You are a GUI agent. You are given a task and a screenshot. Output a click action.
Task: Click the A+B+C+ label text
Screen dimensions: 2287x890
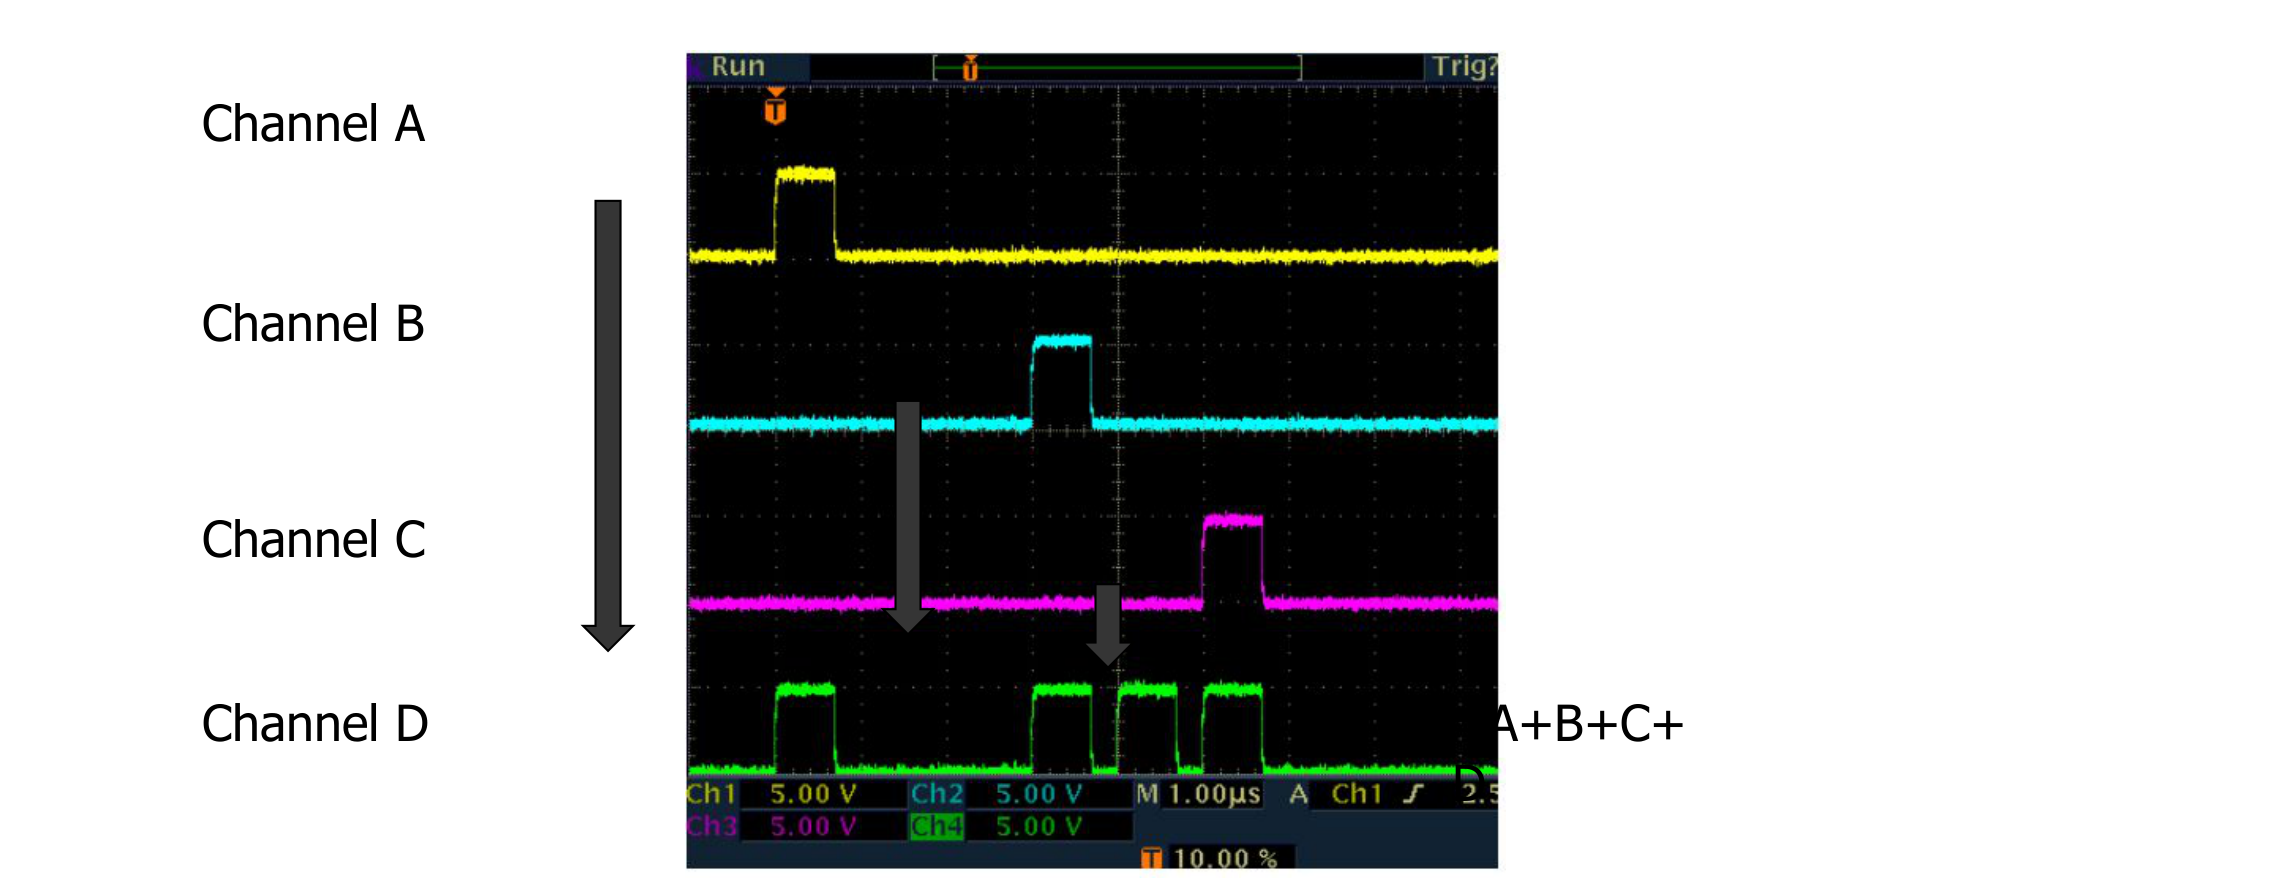[1589, 724]
